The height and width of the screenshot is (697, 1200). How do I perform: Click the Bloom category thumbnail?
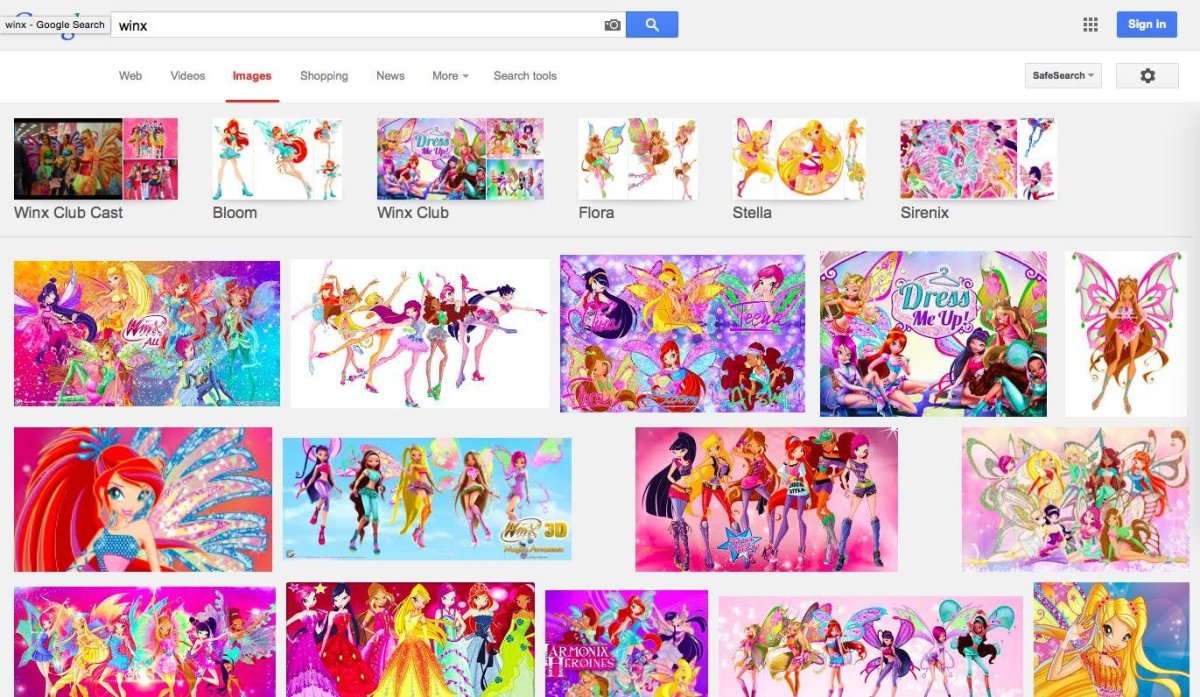pos(277,159)
